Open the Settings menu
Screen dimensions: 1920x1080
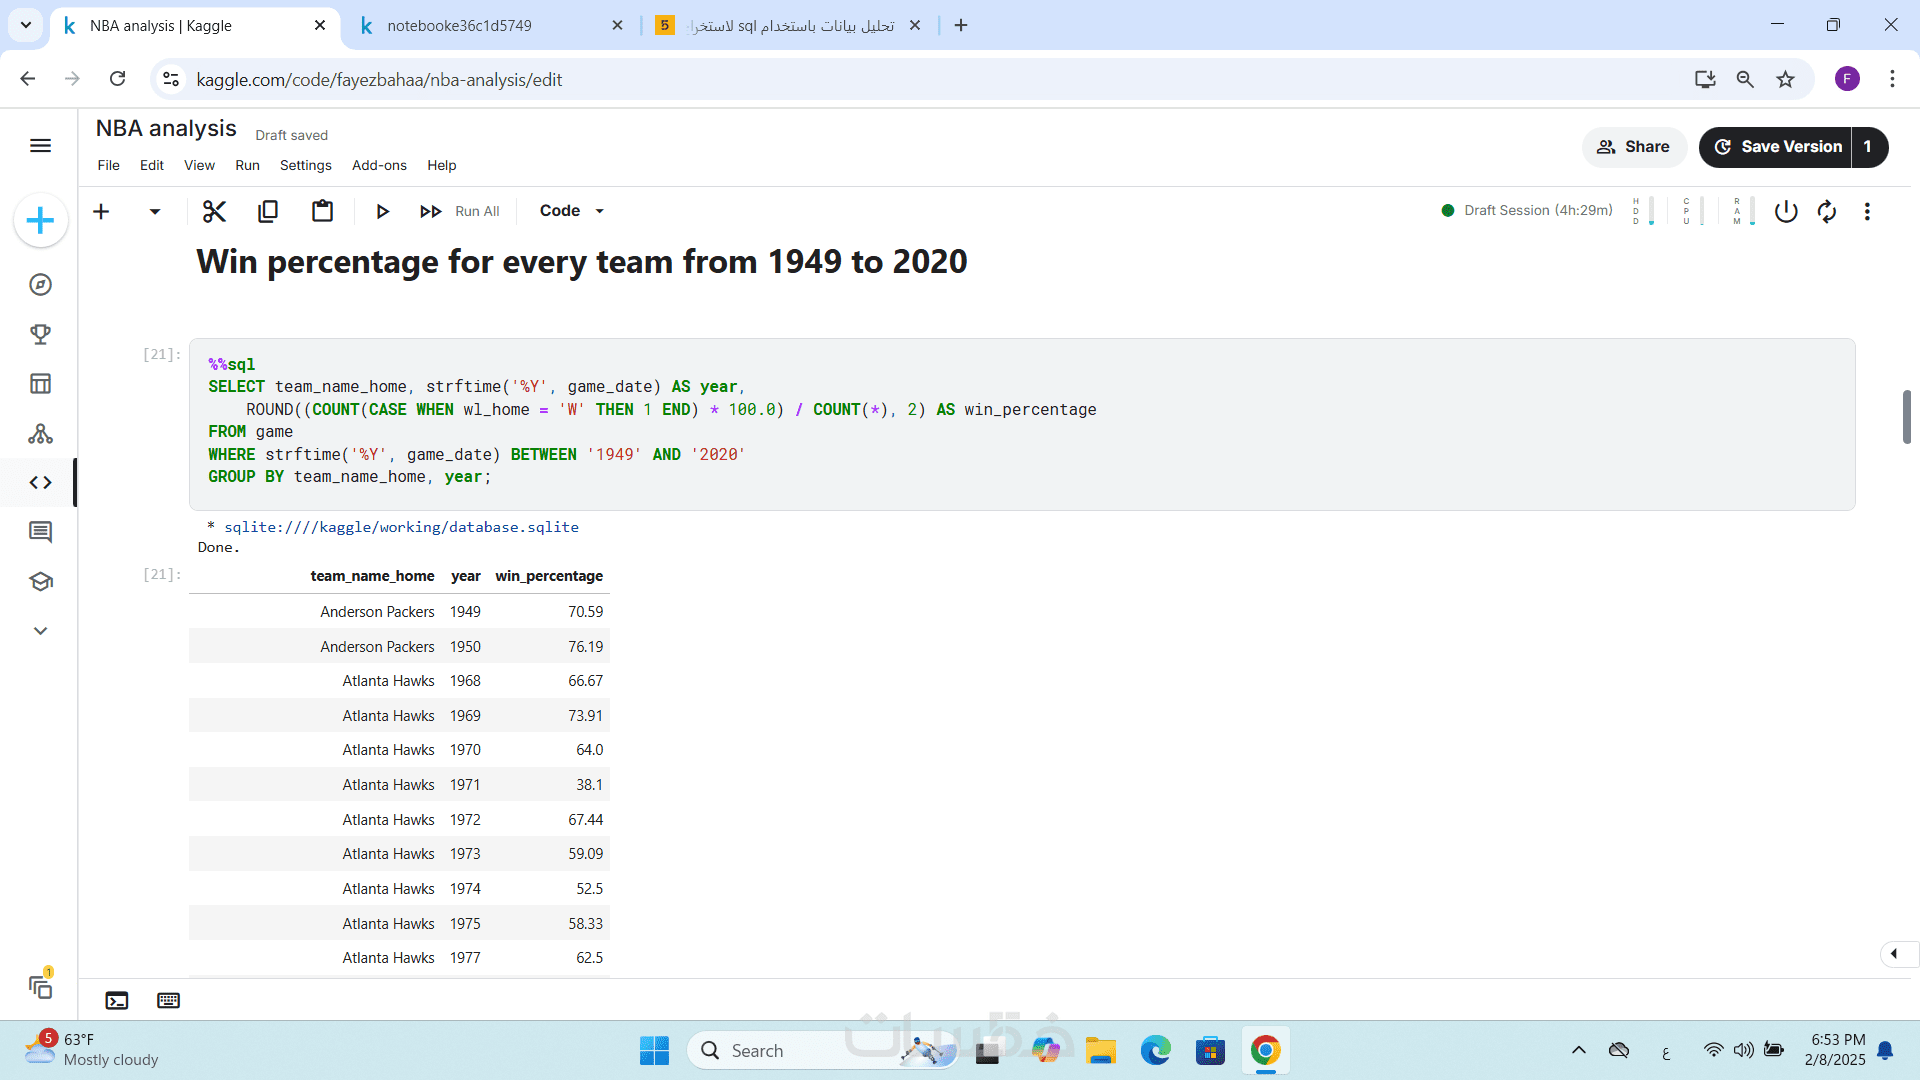[305, 166]
